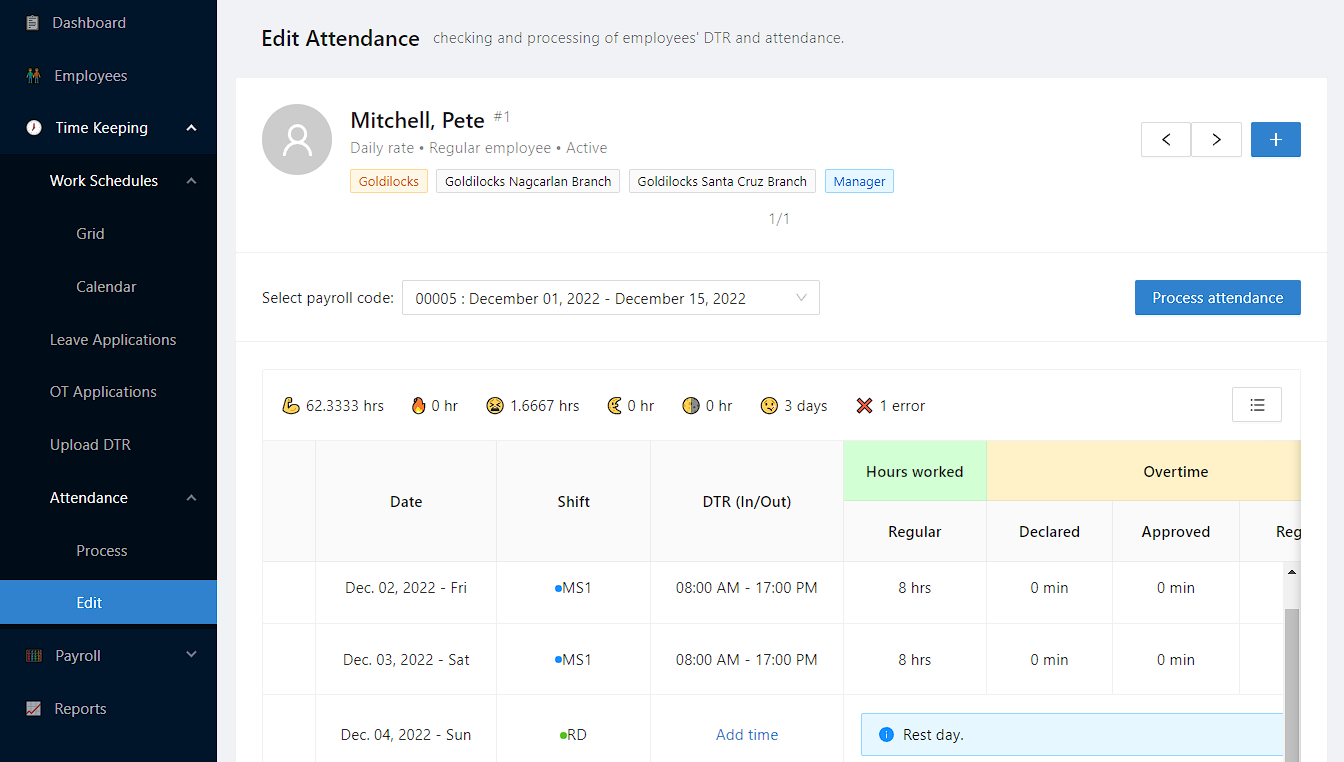Click Pete Mitchell's profile avatar
1344x762 pixels.
tap(297, 140)
